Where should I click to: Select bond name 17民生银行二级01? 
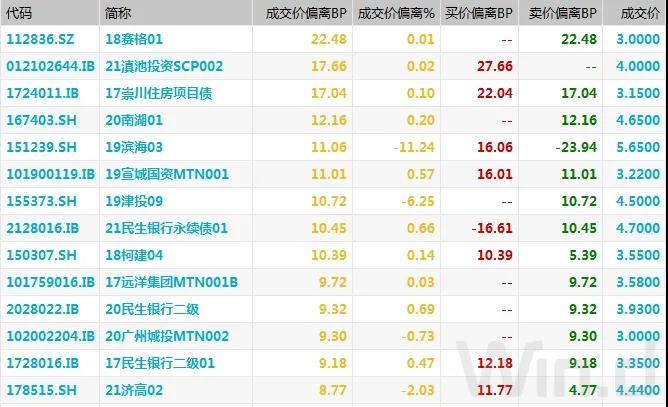click(x=160, y=363)
